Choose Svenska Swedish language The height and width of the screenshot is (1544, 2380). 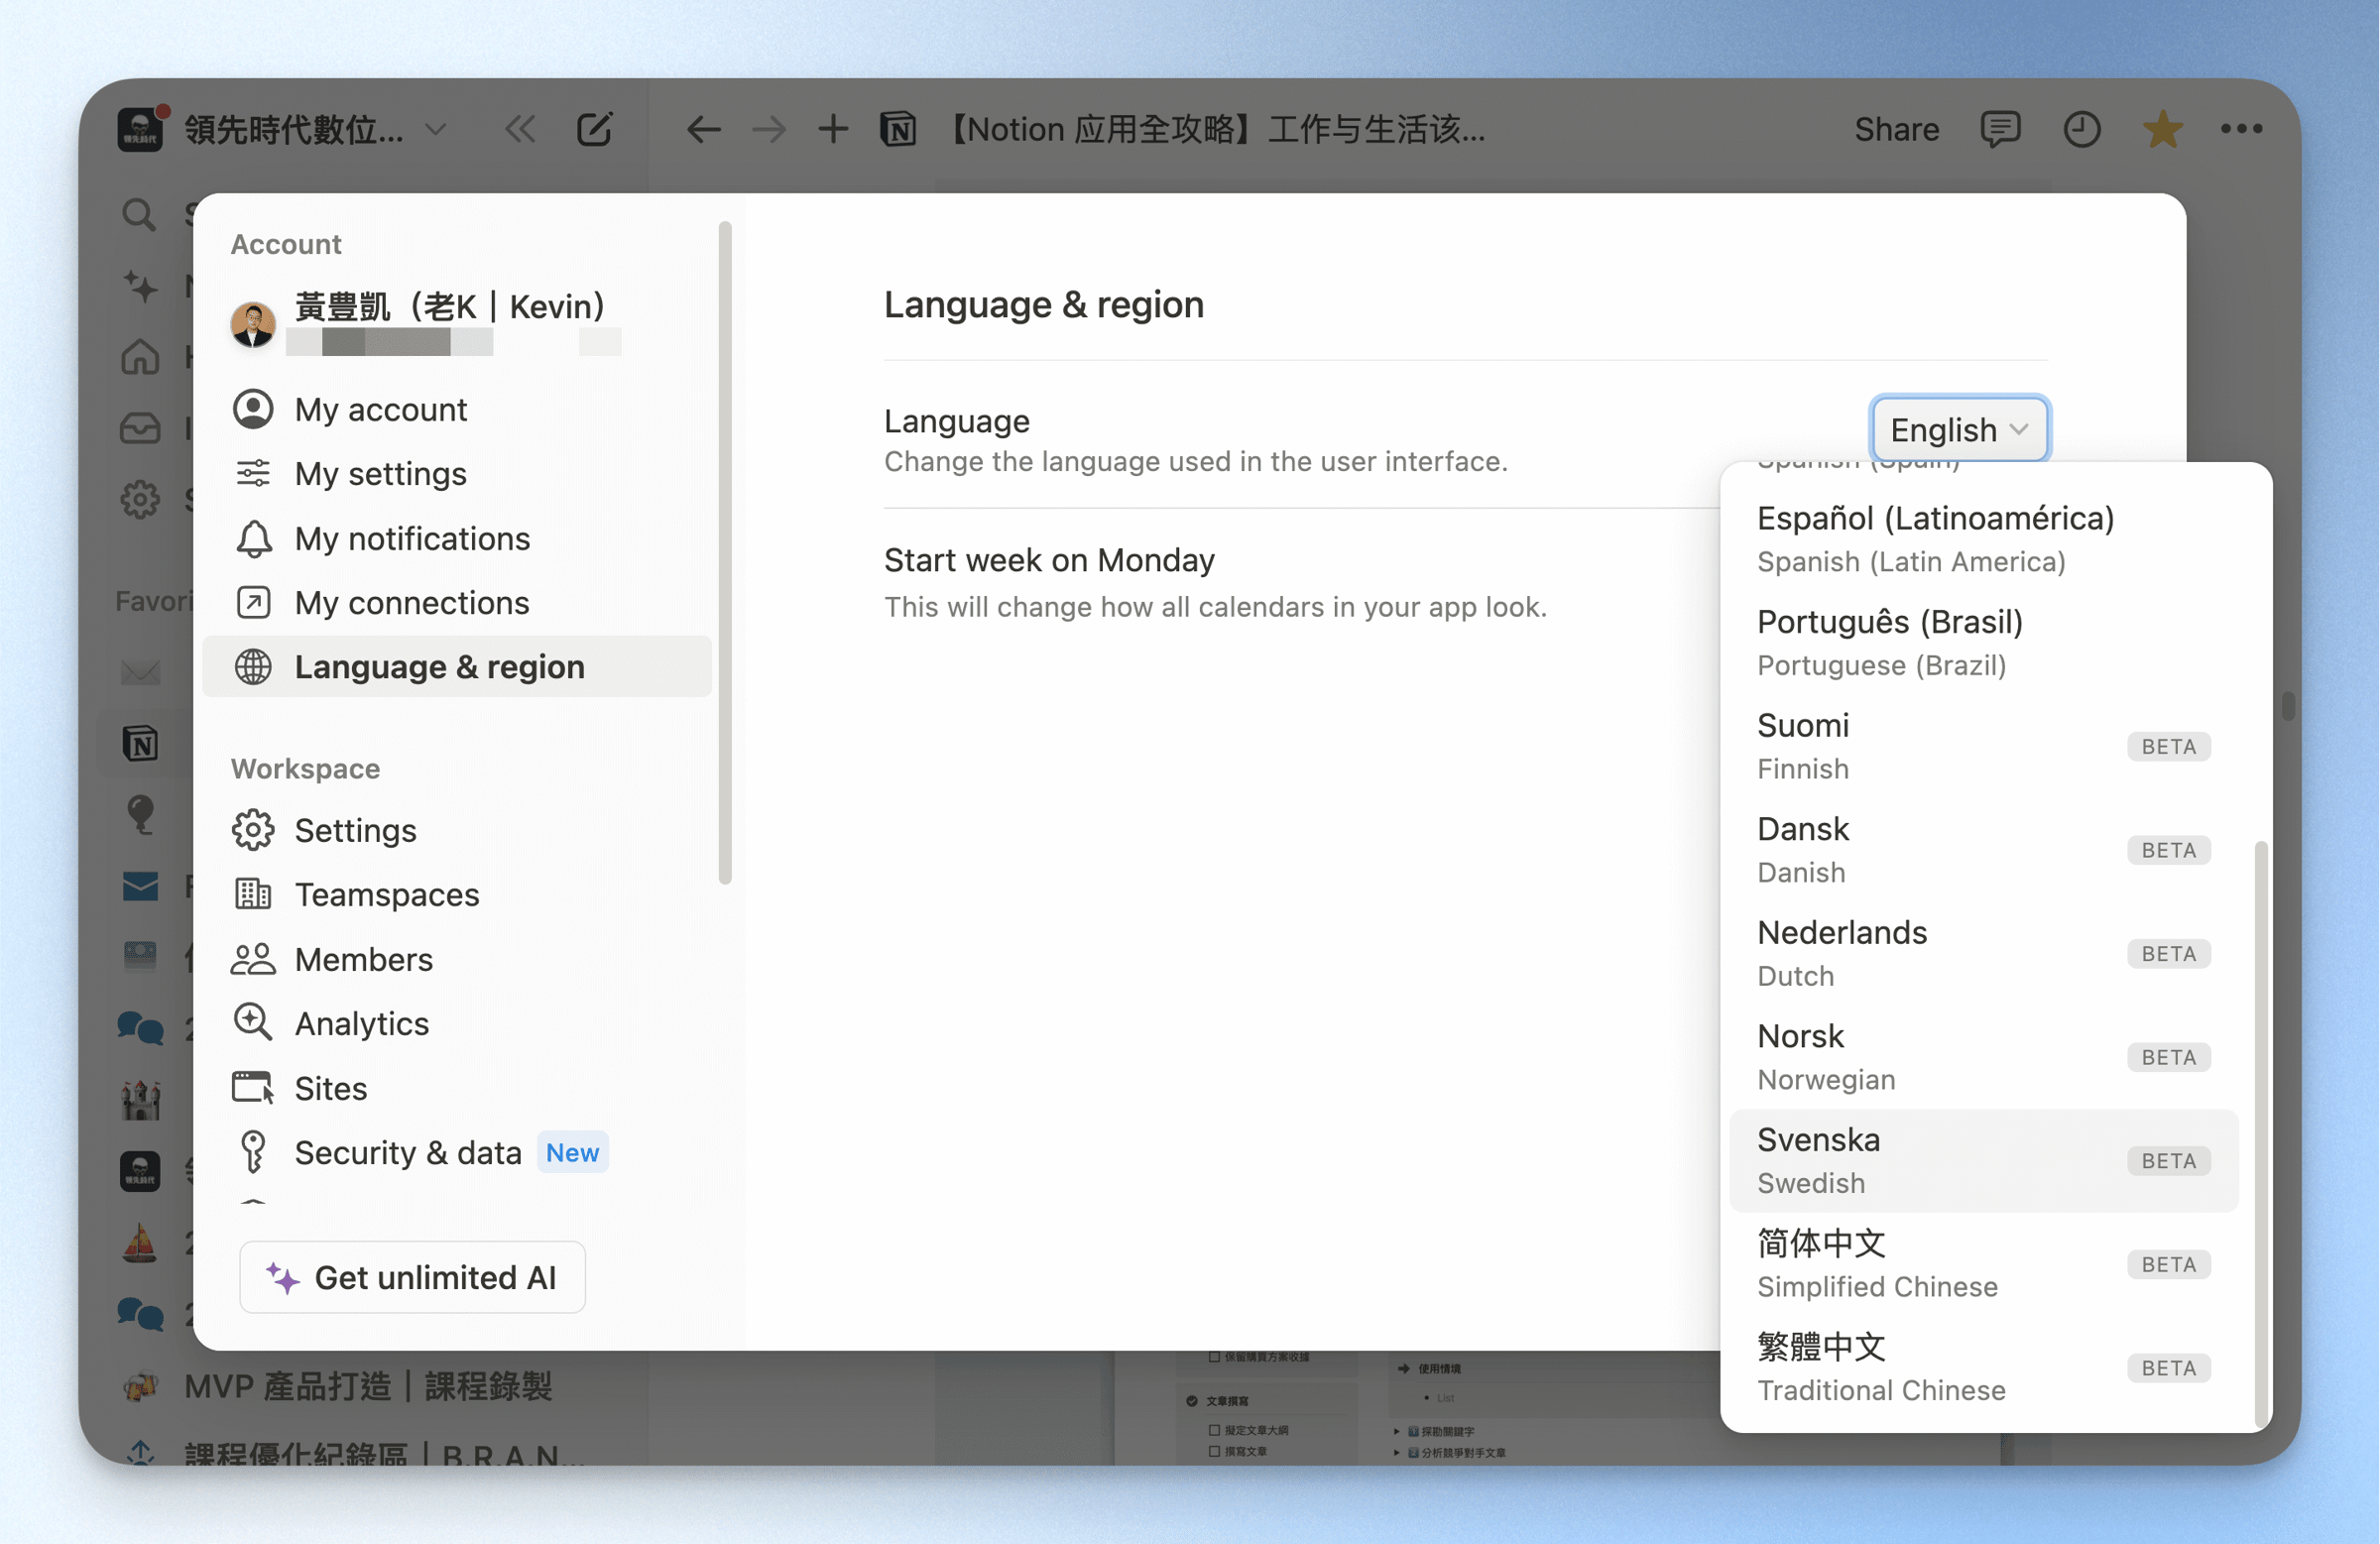coord(1984,1160)
